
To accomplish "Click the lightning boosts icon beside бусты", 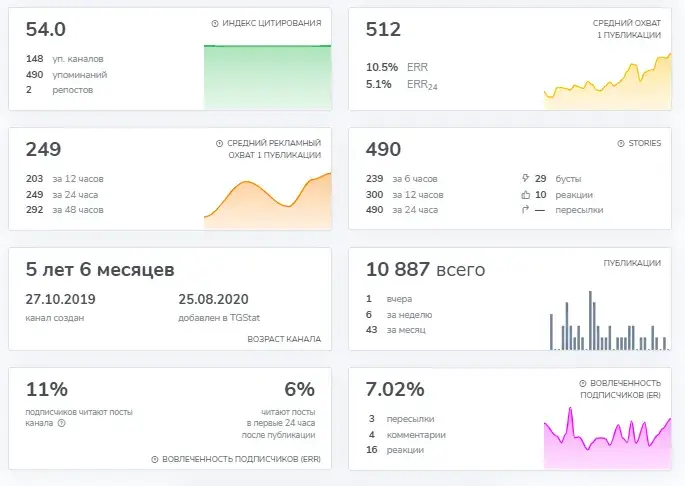I will (x=526, y=178).
